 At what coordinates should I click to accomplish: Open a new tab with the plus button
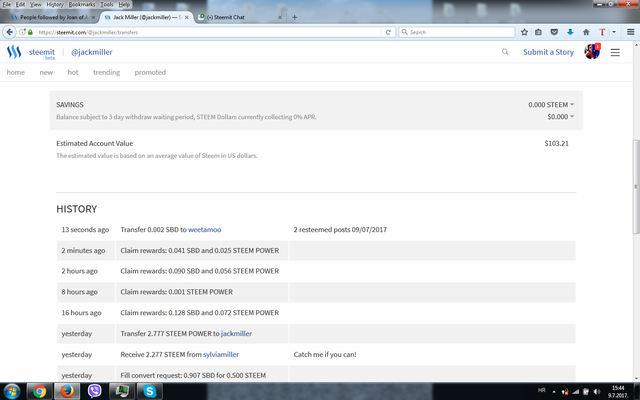[x=294, y=17]
